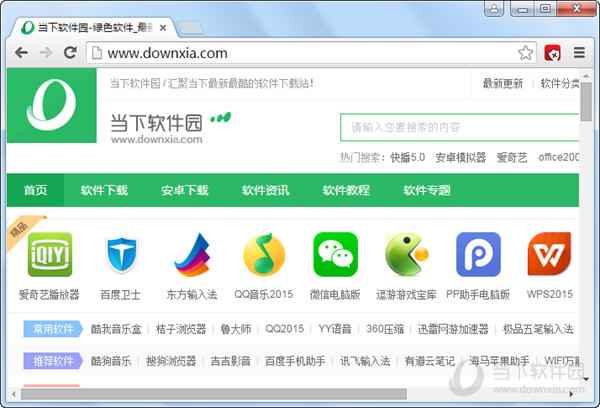Screen dimensions: 600x408
Task: Open the 软件资讯 navigation item
Action: click(x=266, y=190)
